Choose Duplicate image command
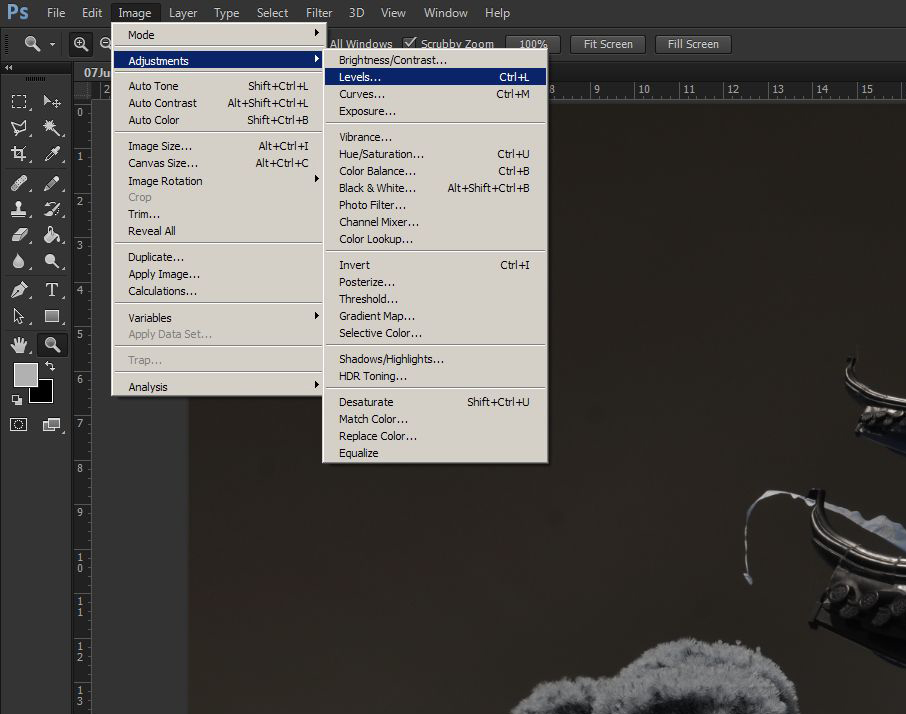Viewport: 906px width, 714px height. [219, 257]
